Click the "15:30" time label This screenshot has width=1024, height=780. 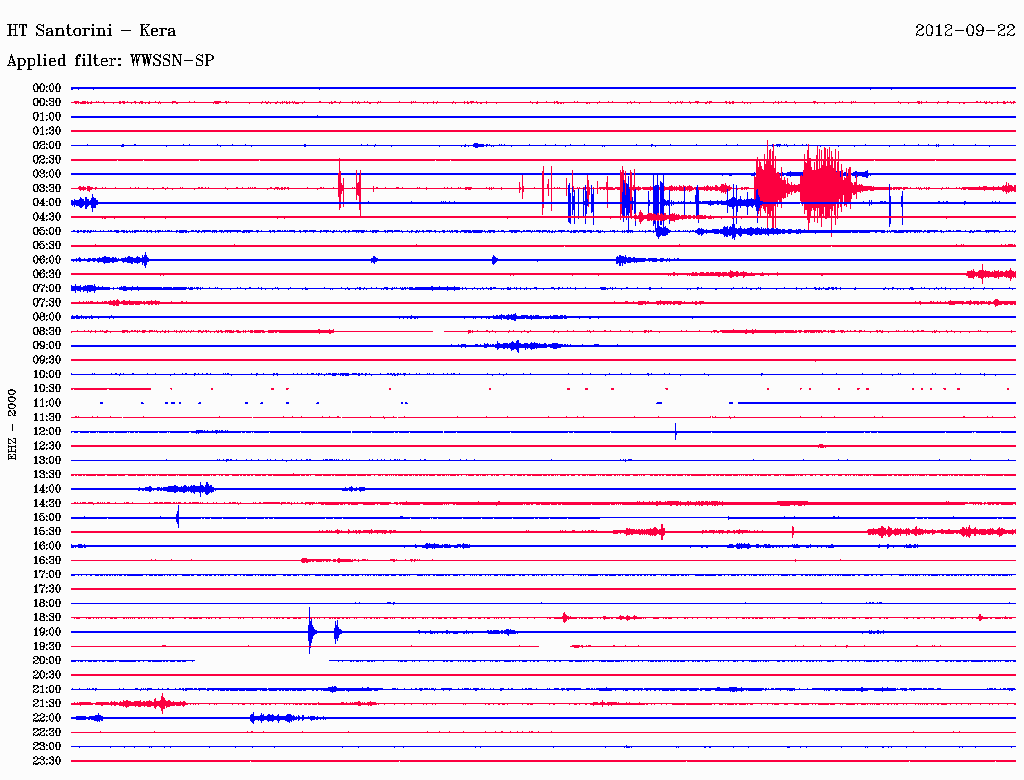(x=47, y=532)
